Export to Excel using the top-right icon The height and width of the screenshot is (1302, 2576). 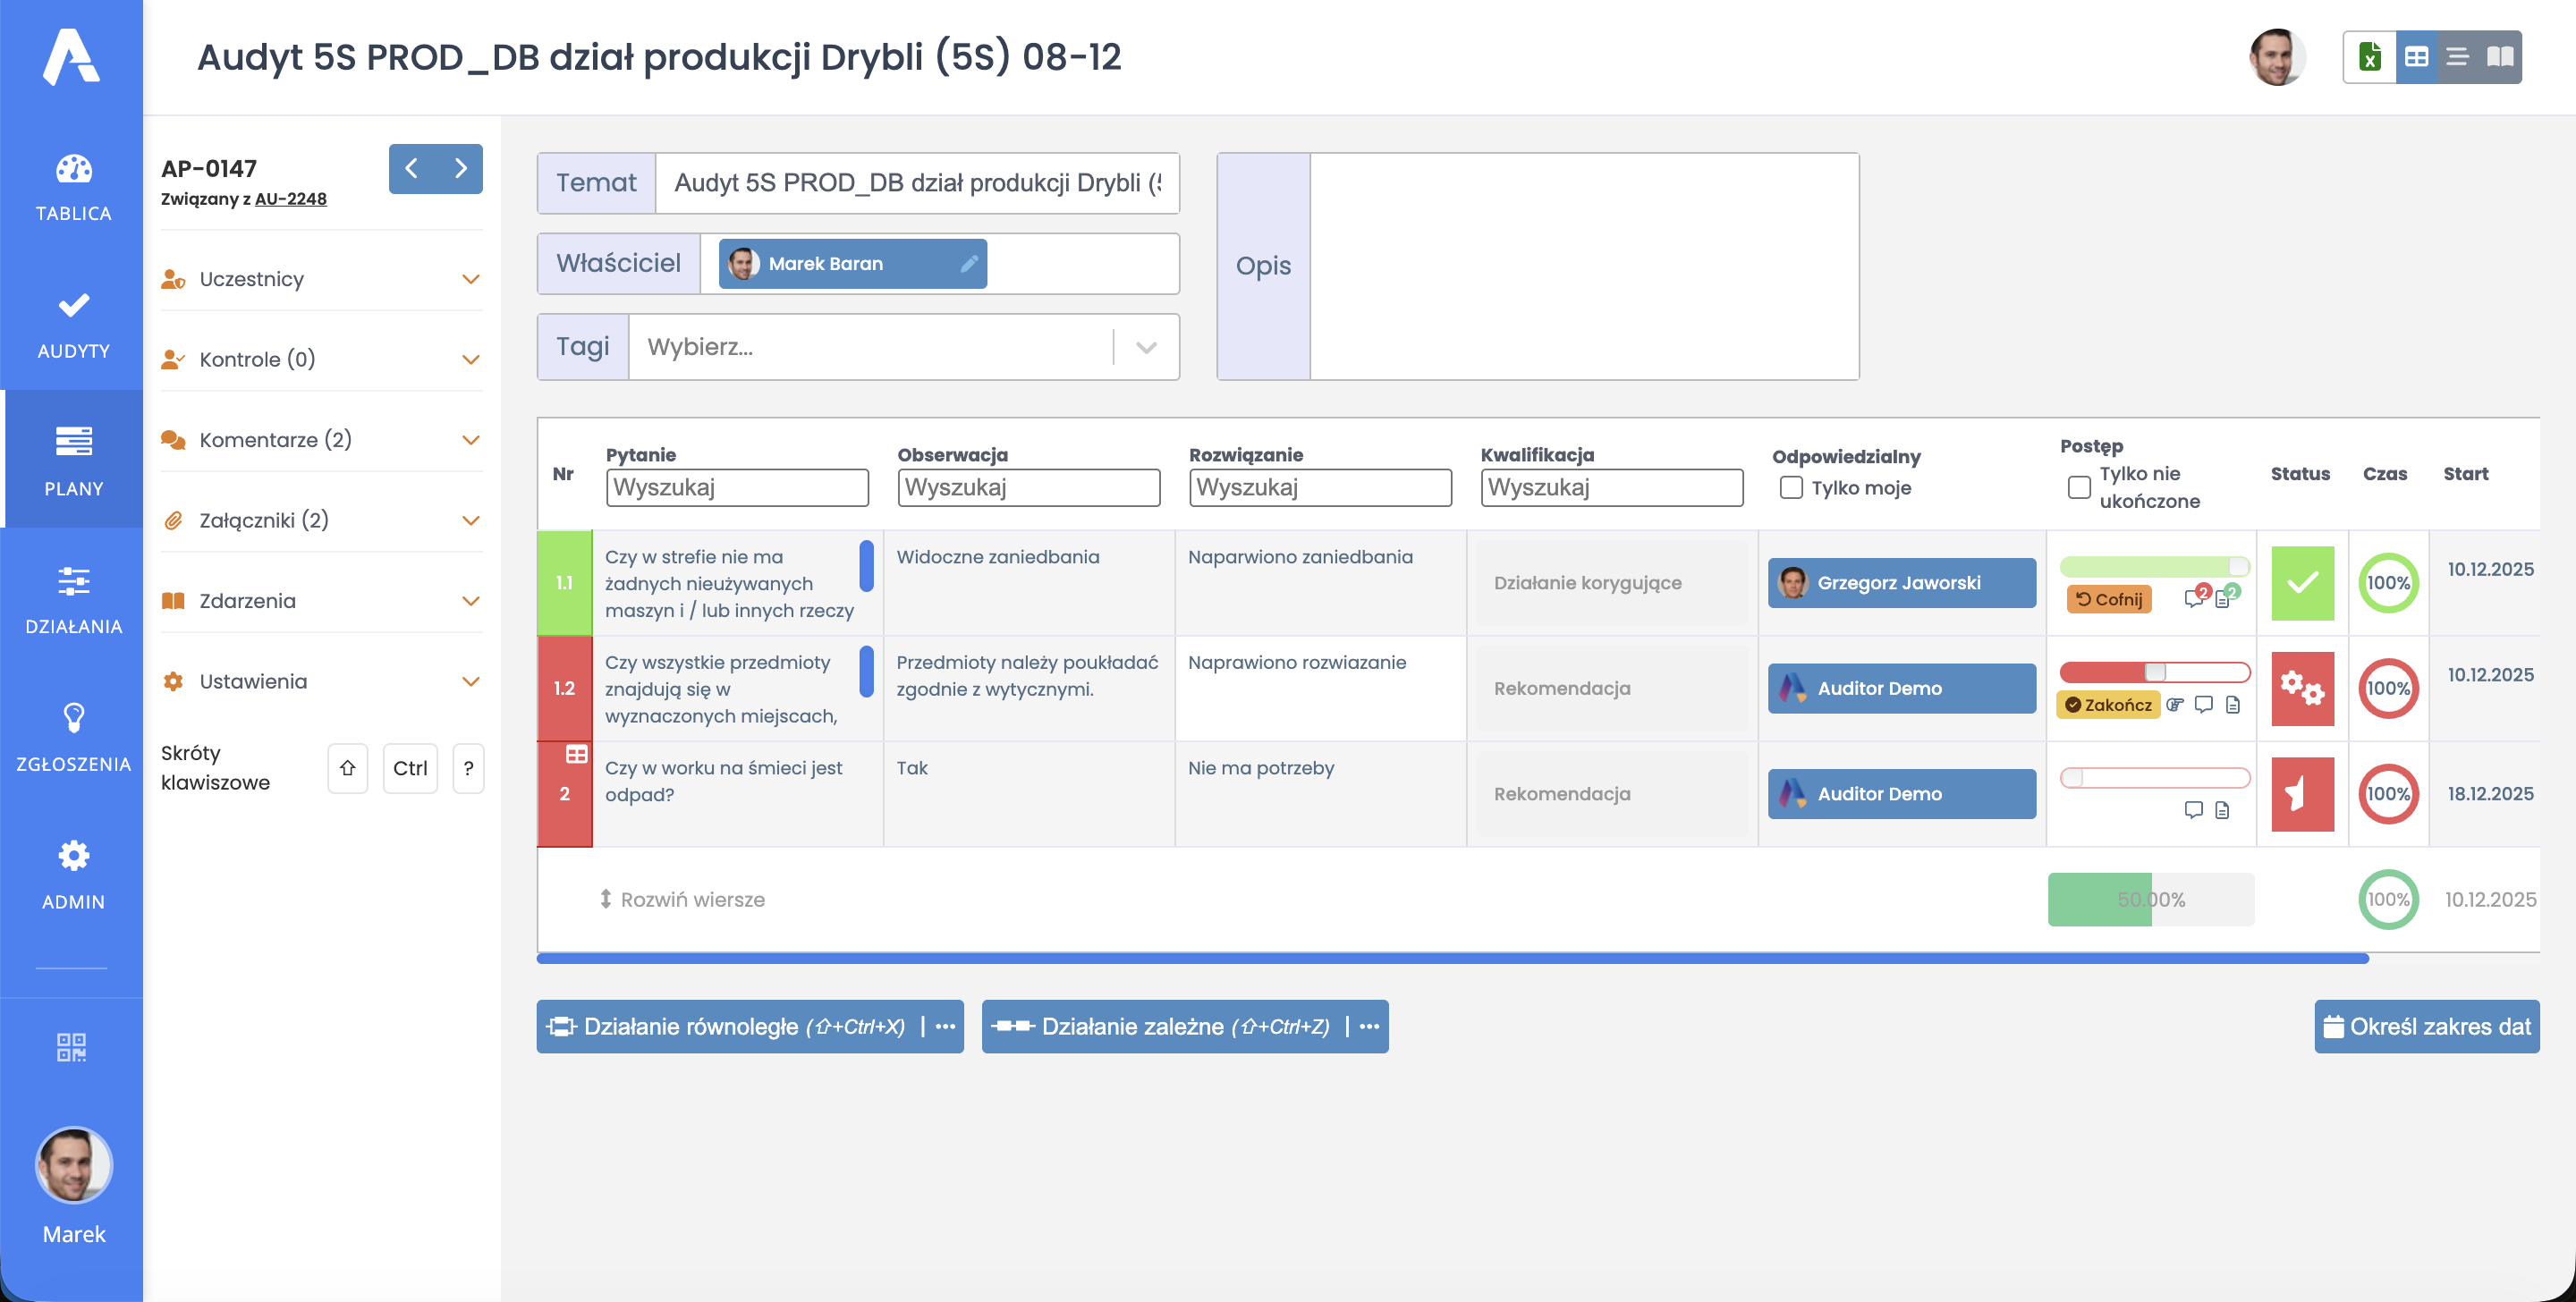pyautogui.click(x=2369, y=57)
